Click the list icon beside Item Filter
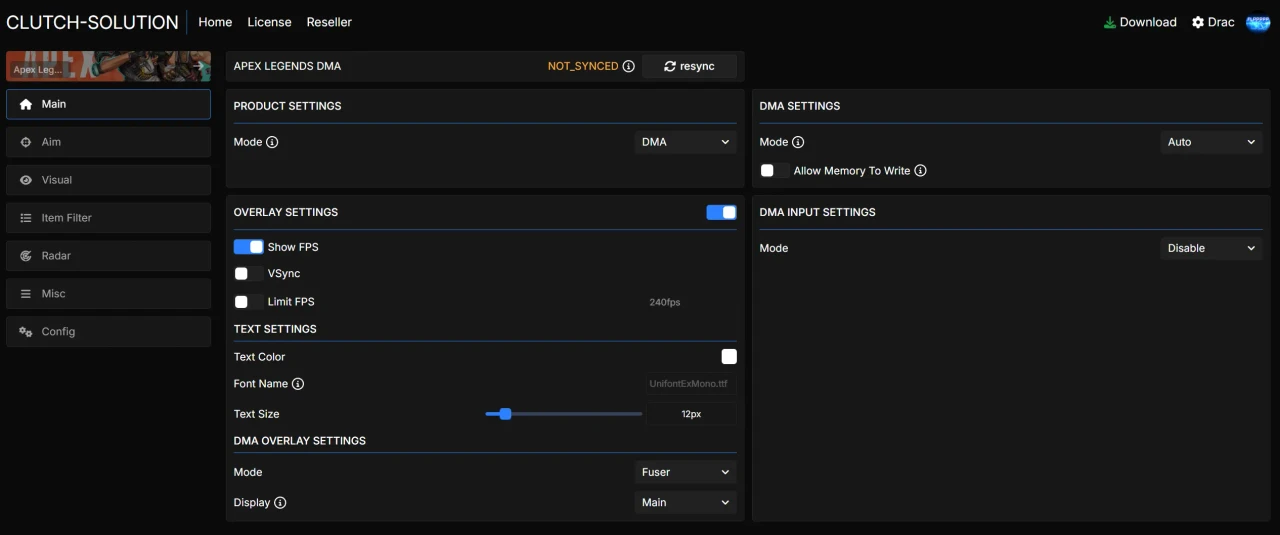Screen dimensions: 1280x535 pyautogui.click(x=26, y=218)
